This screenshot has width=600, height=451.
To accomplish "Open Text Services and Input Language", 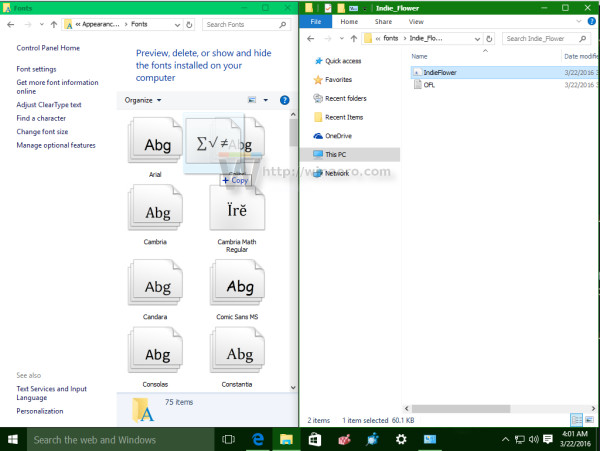I will tap(52, 393).
